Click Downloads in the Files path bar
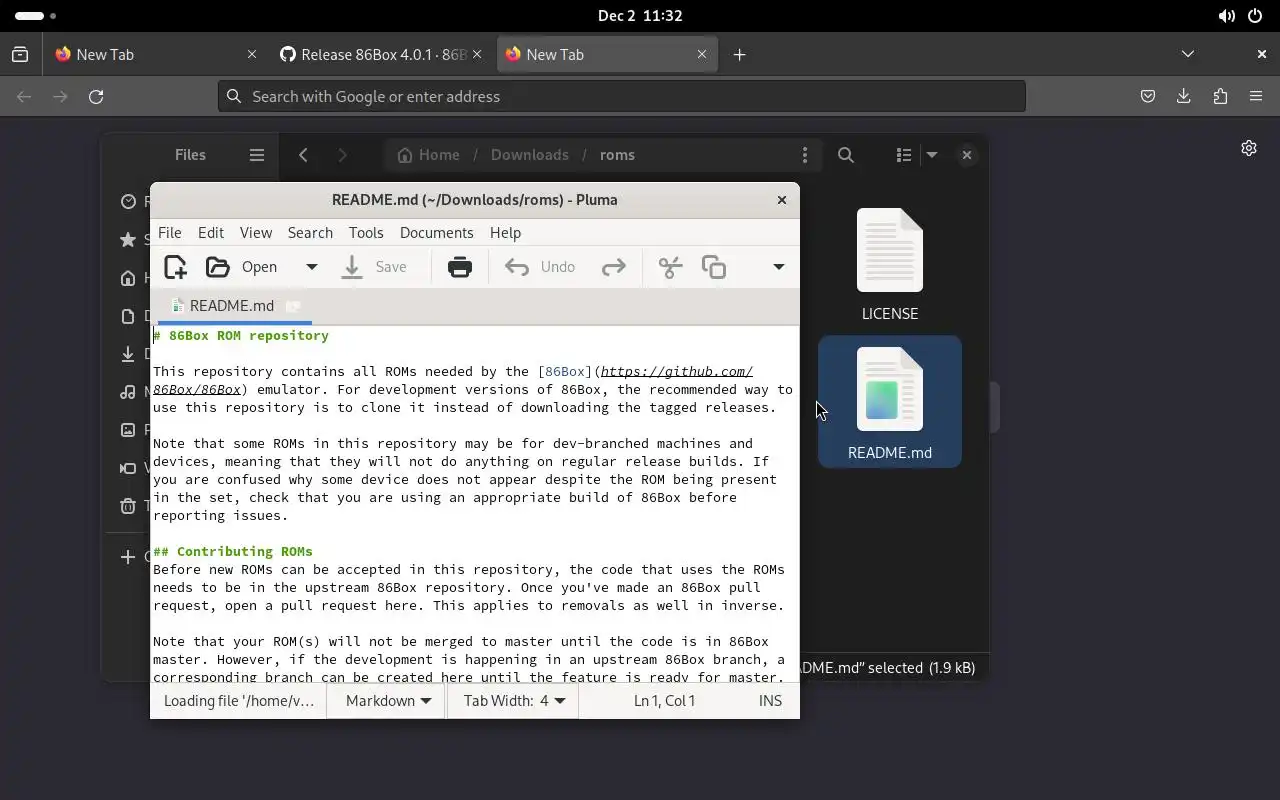This screenshot has height=800, width=1280. click(530, 155)
